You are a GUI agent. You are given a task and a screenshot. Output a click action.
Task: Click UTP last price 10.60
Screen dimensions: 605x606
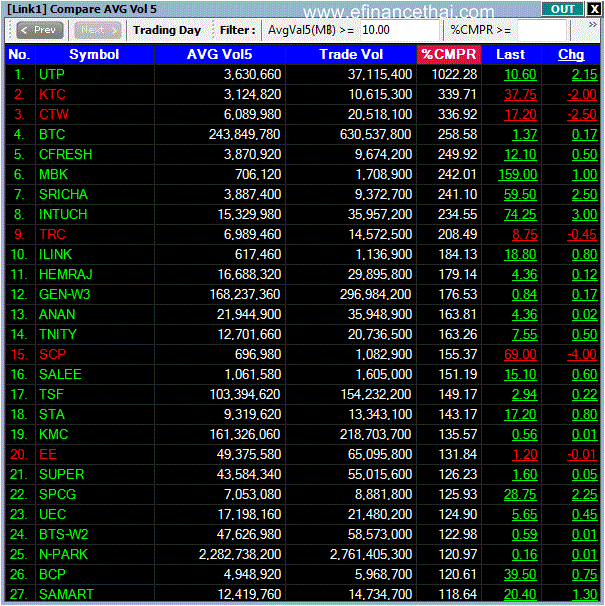click(x=520, y=74)
